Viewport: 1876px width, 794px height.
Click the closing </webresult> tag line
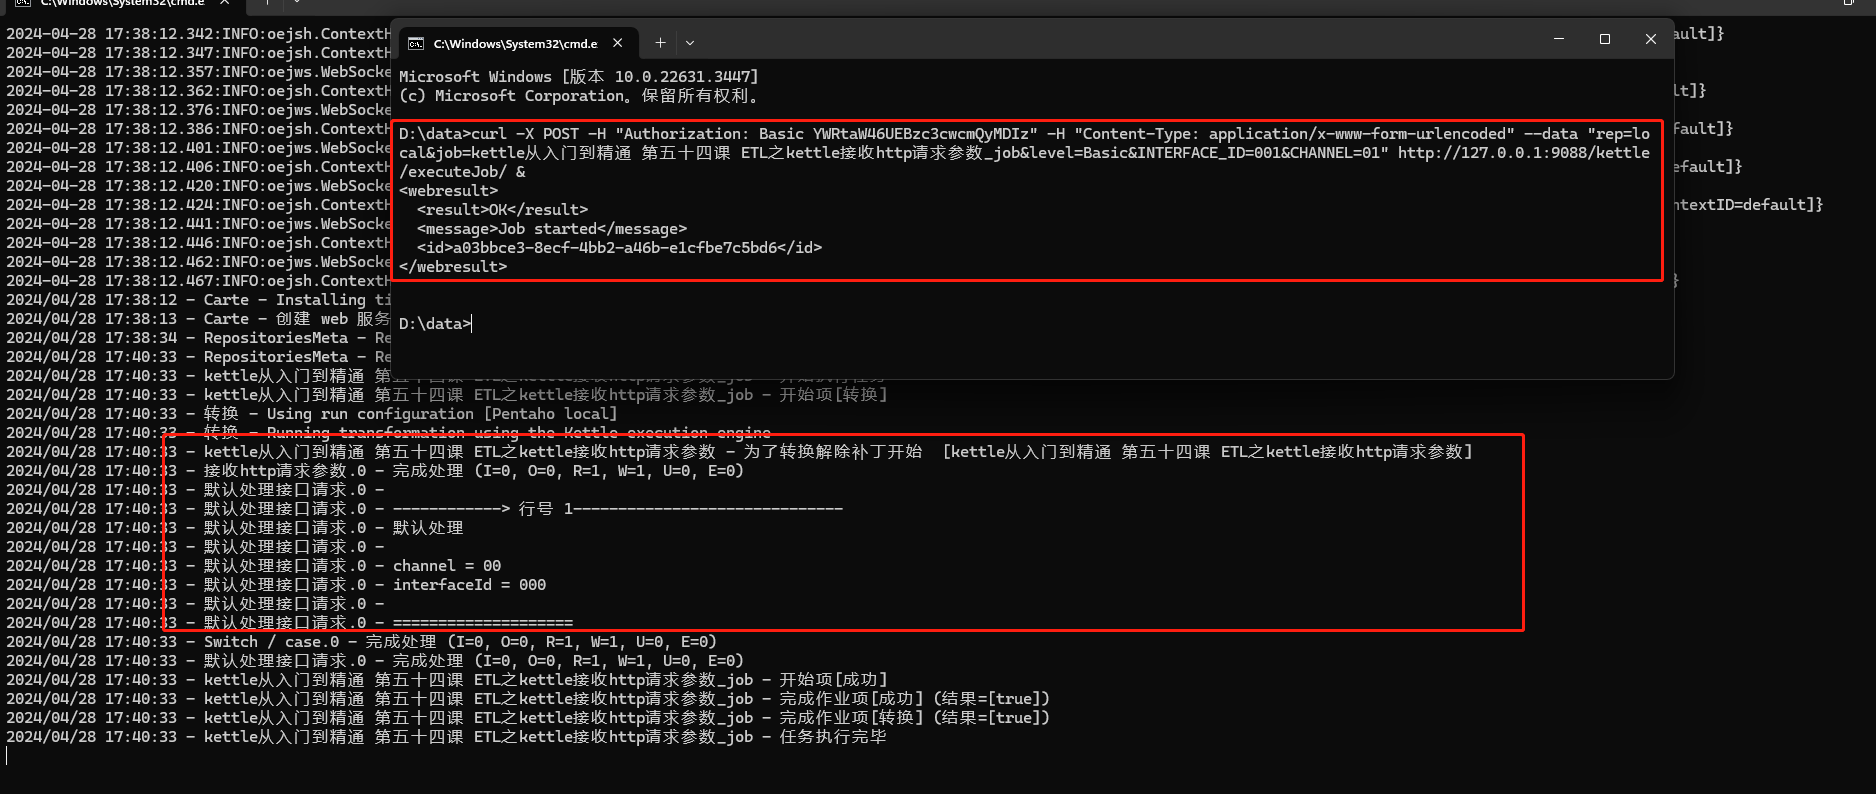tap(453, 267)
